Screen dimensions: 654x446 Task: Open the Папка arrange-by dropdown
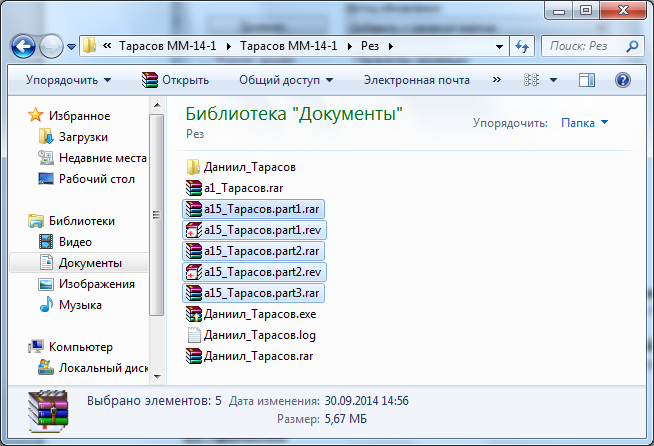coord(584,123)
